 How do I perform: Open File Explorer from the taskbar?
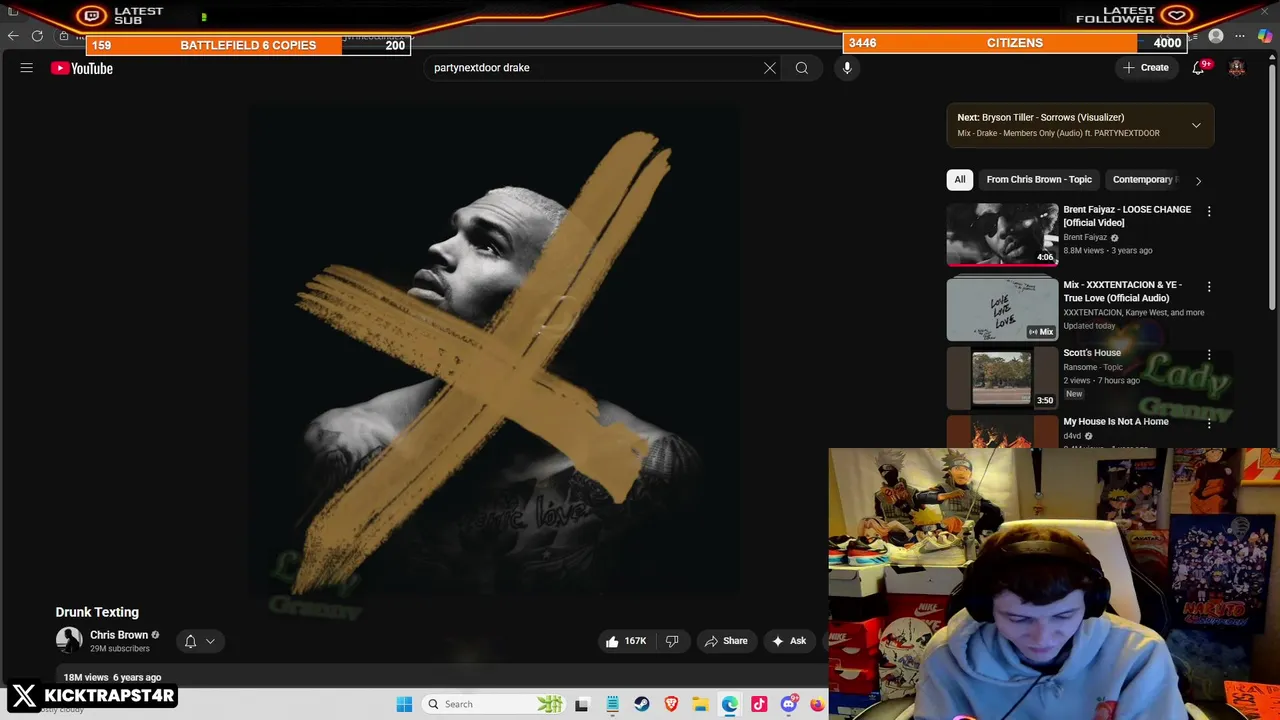[701, 704]
